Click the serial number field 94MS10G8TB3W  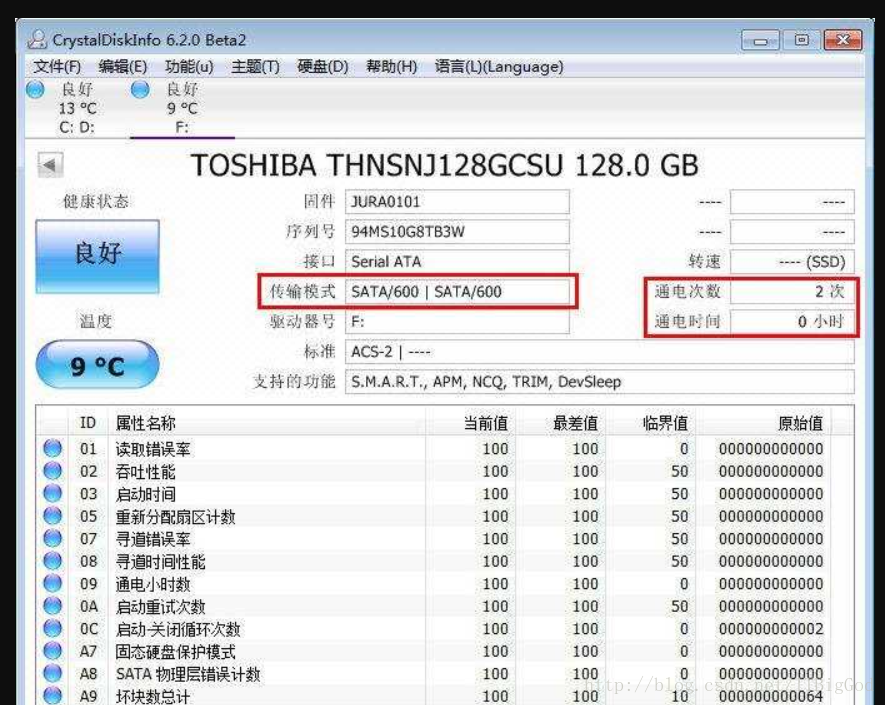pyautogui.click(x=457, y=231)
